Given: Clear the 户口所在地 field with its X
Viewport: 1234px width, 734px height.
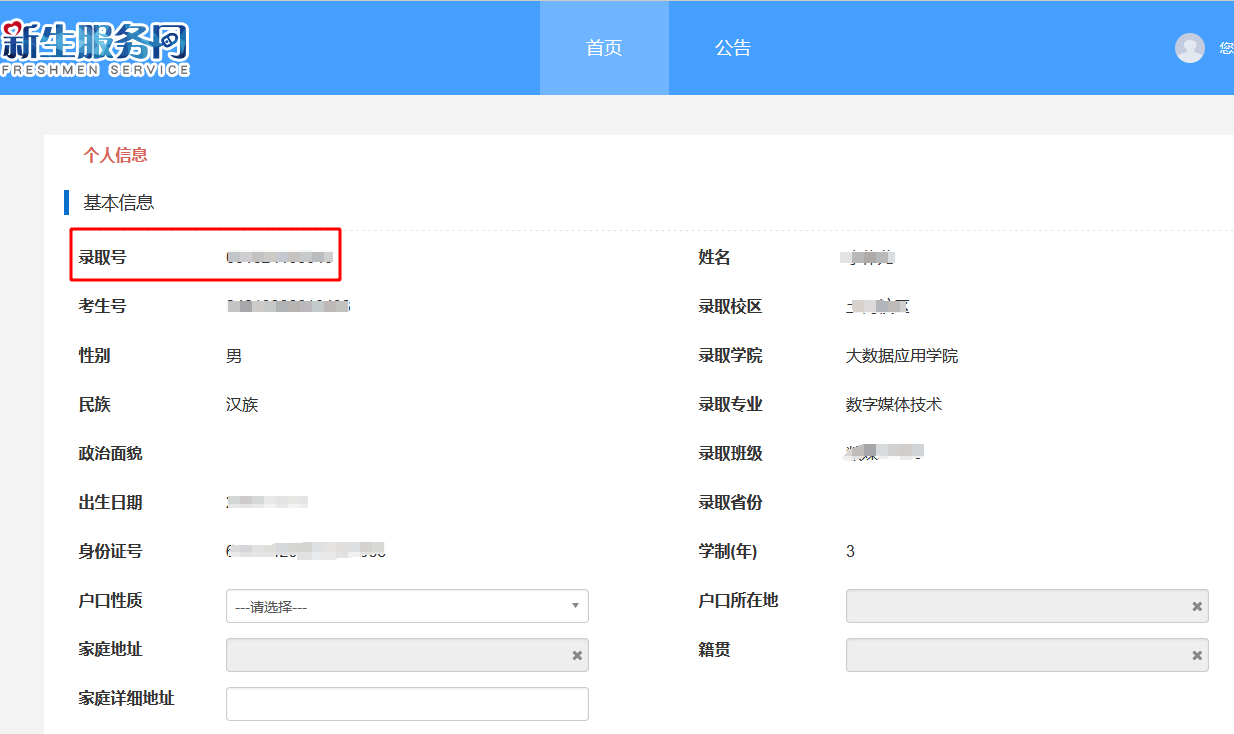Looking at the screenshot, I should (1196, 607).
